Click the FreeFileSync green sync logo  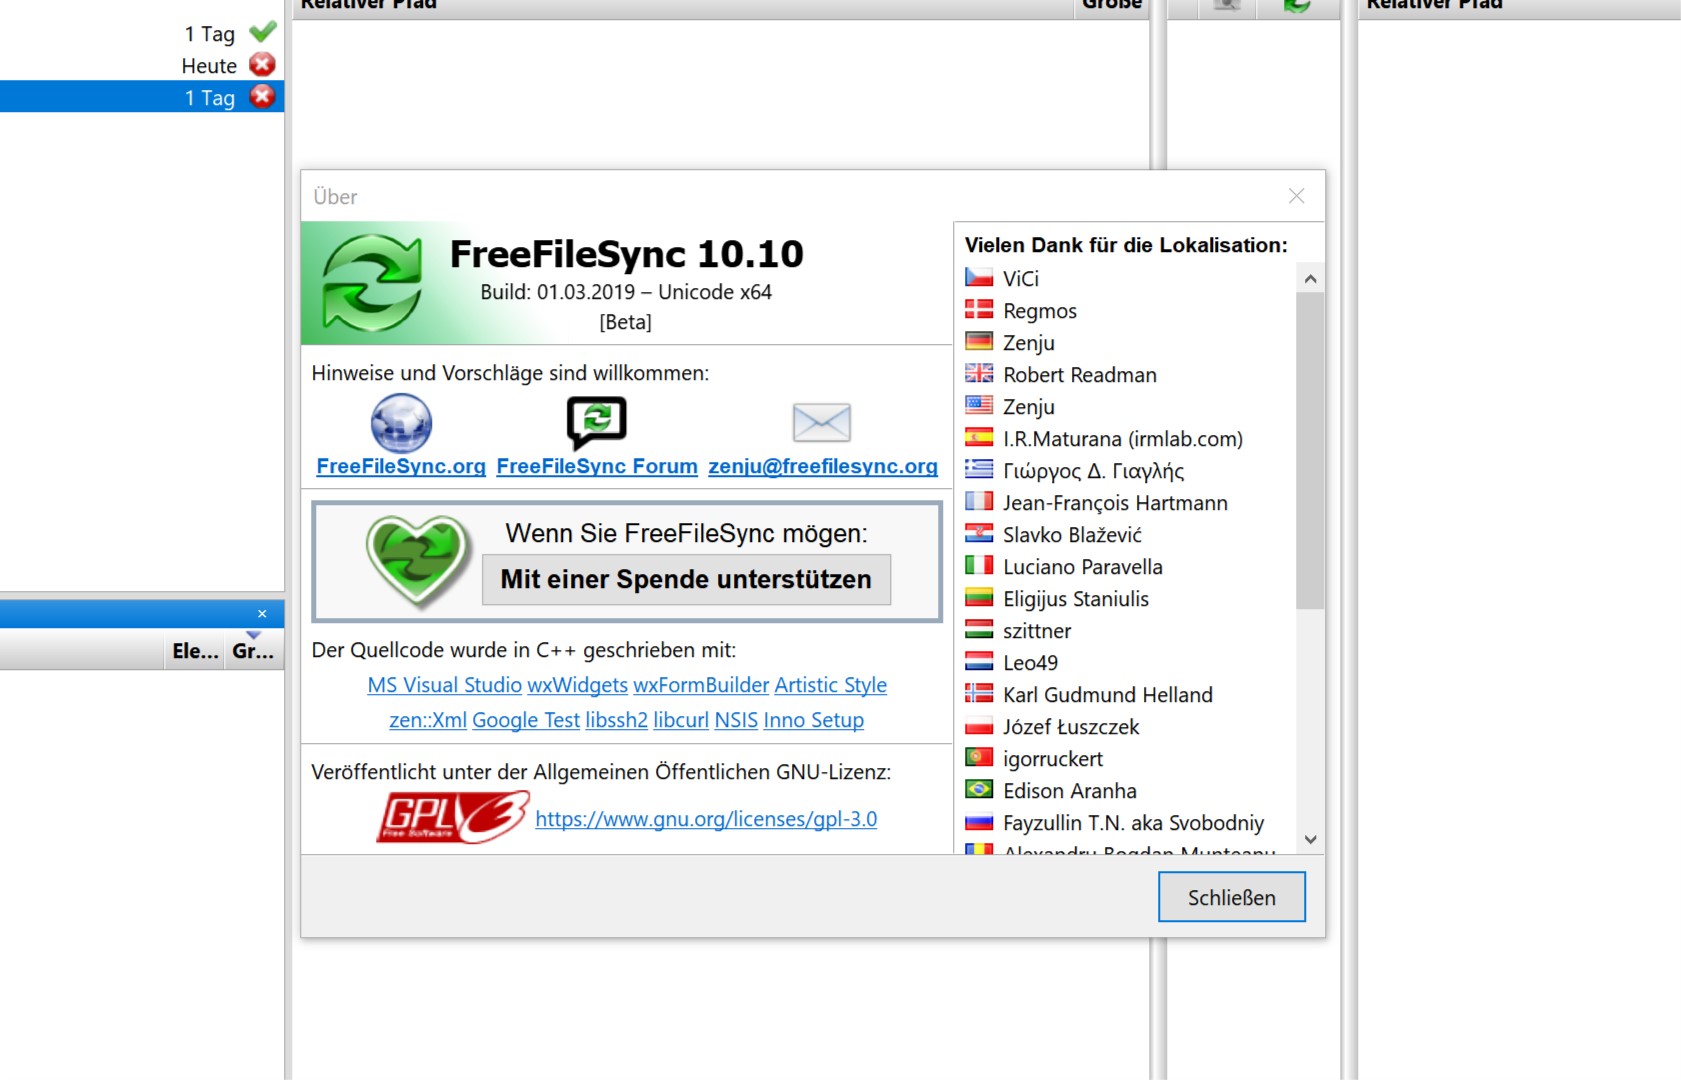[372, 283]
